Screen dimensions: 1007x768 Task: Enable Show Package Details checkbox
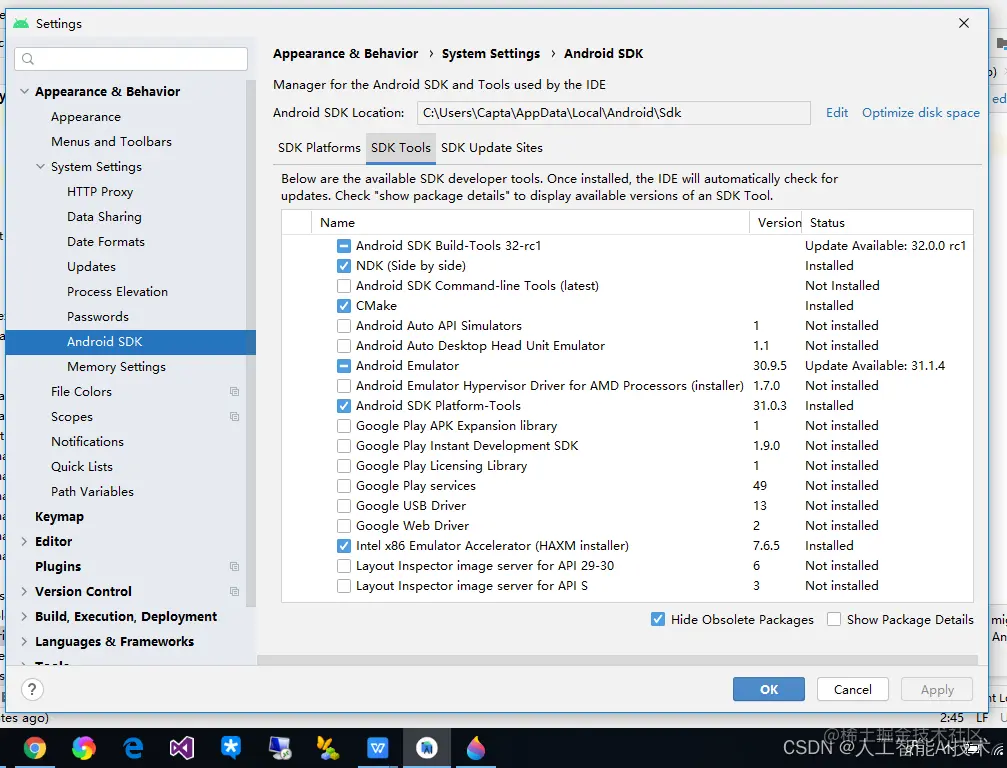(834, 620)
